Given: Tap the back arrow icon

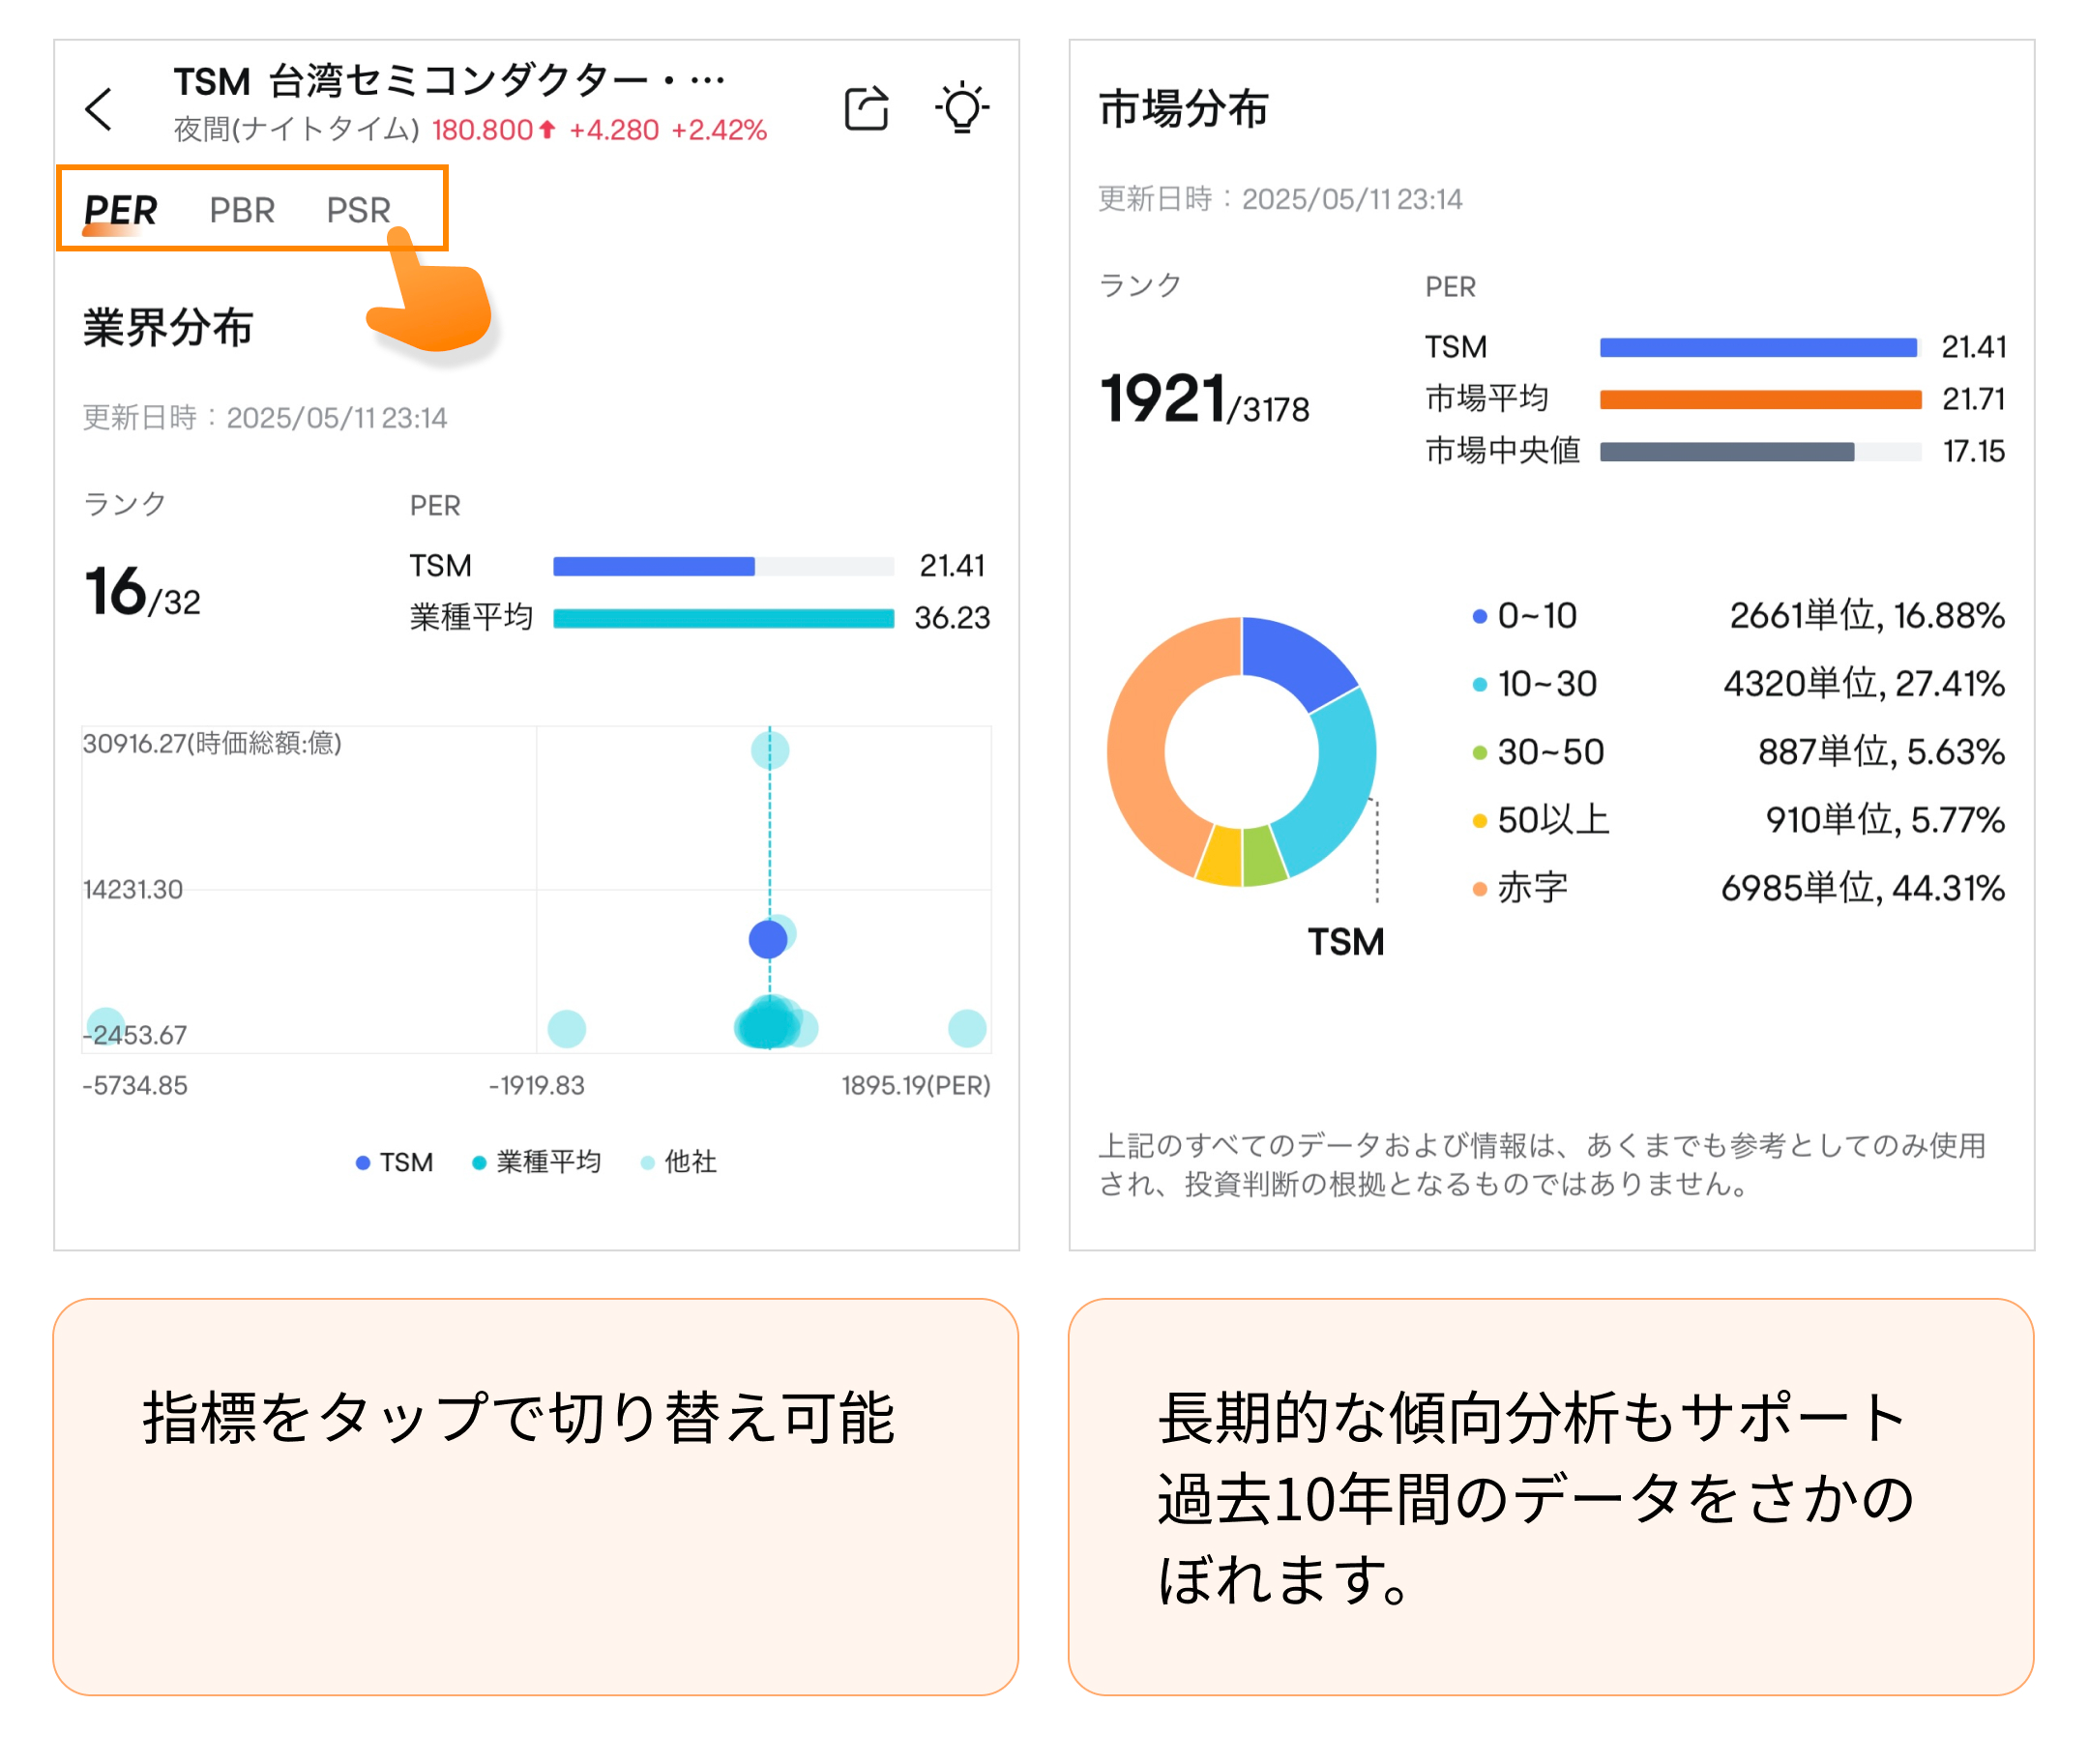Looking at the screenshot, I should pyautogui.click(x=99, y=109).
